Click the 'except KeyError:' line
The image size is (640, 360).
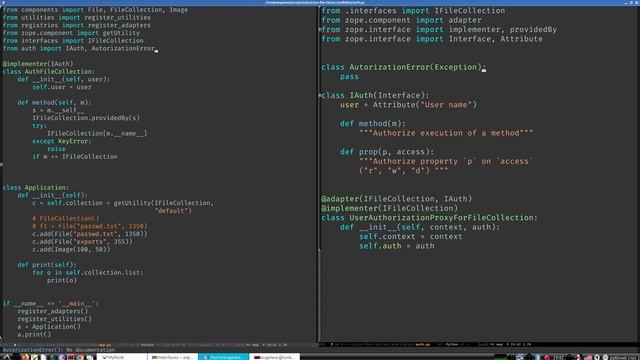[62, 141]
